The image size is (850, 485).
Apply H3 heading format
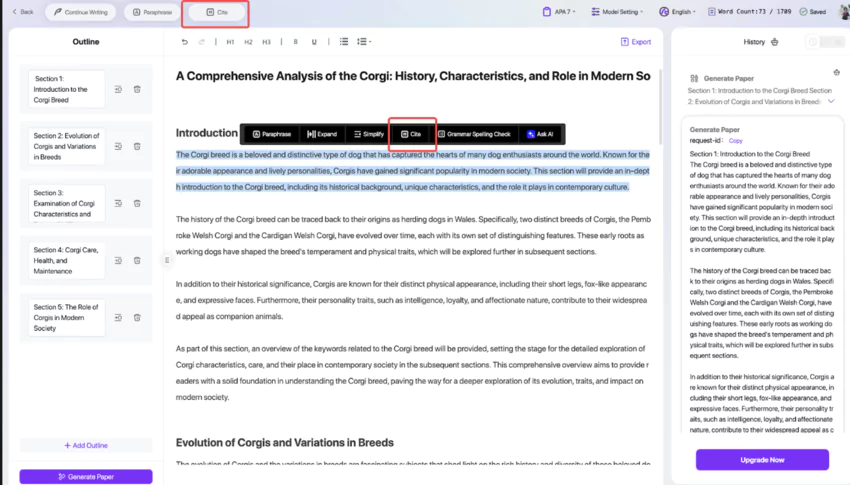266,42
